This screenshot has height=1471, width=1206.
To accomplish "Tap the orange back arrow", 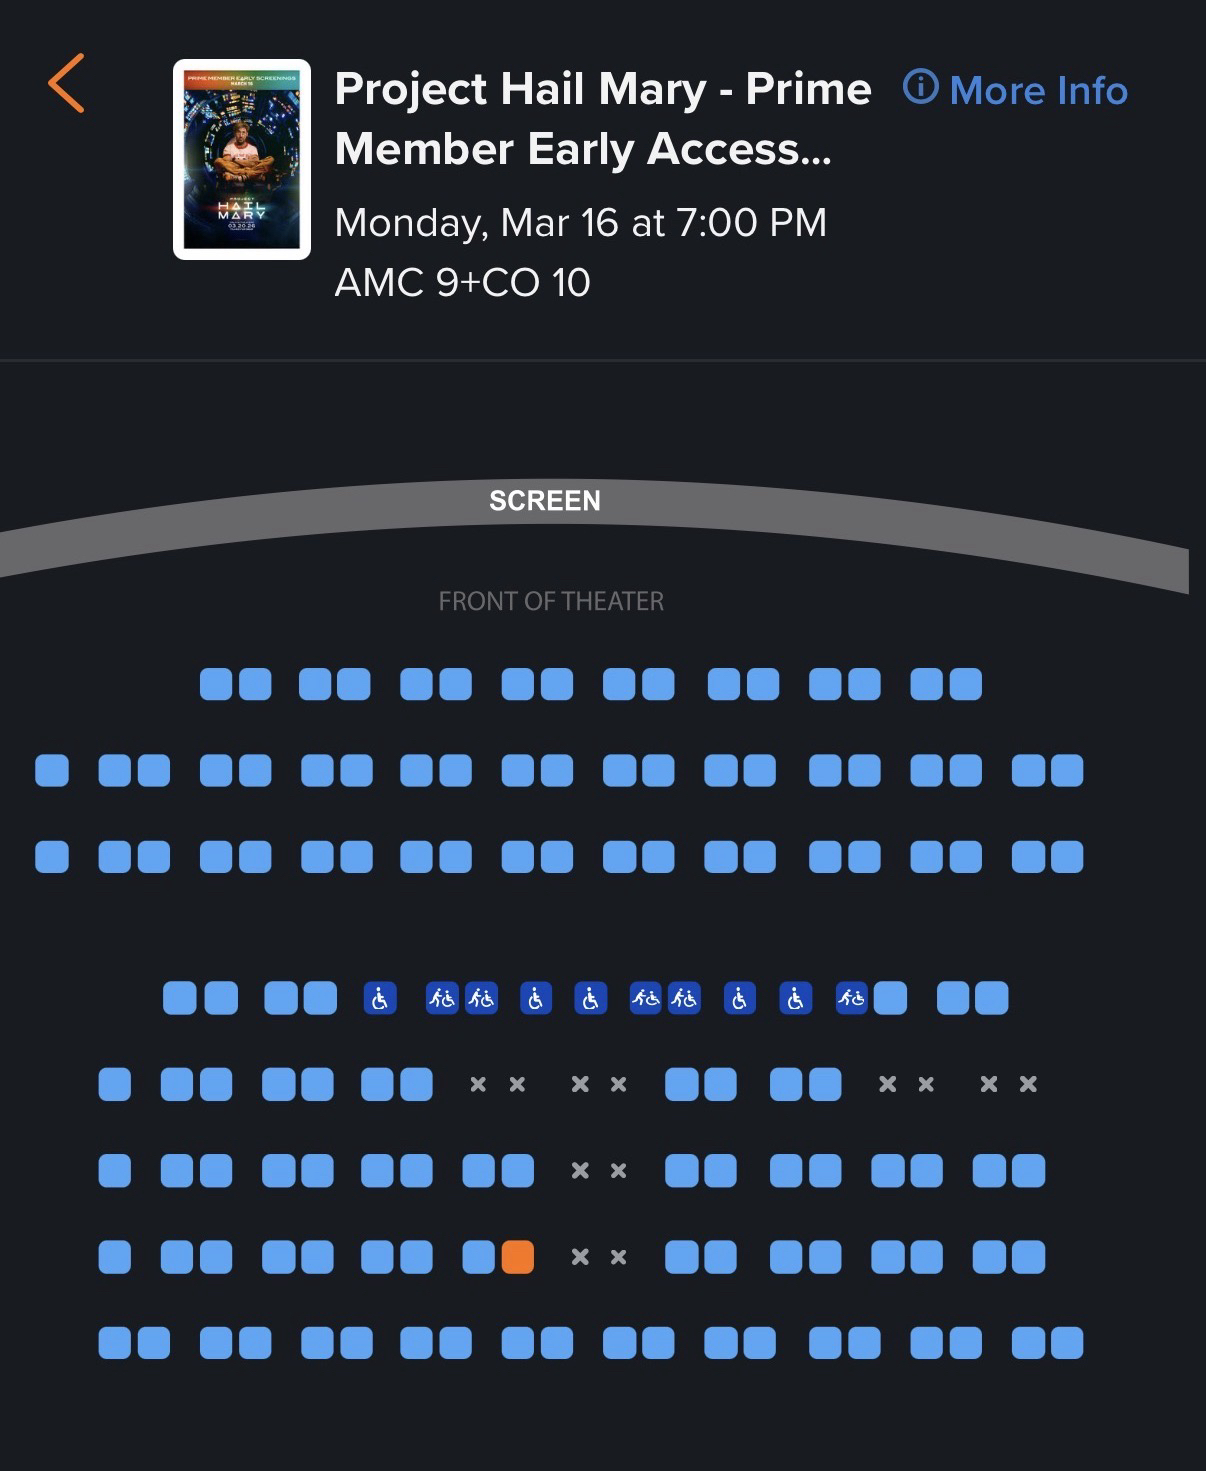I will pyautogui.click(x=66, y=84).
